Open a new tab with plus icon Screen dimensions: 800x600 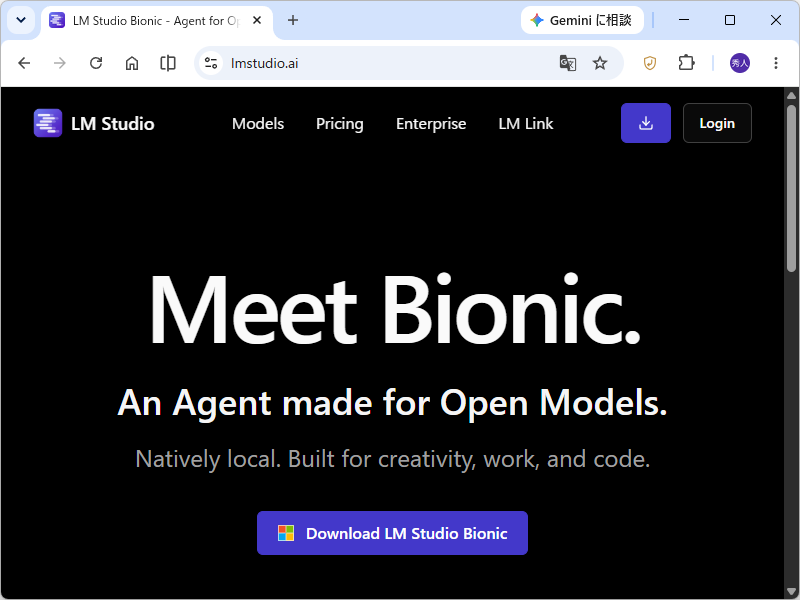click(292, 20)
